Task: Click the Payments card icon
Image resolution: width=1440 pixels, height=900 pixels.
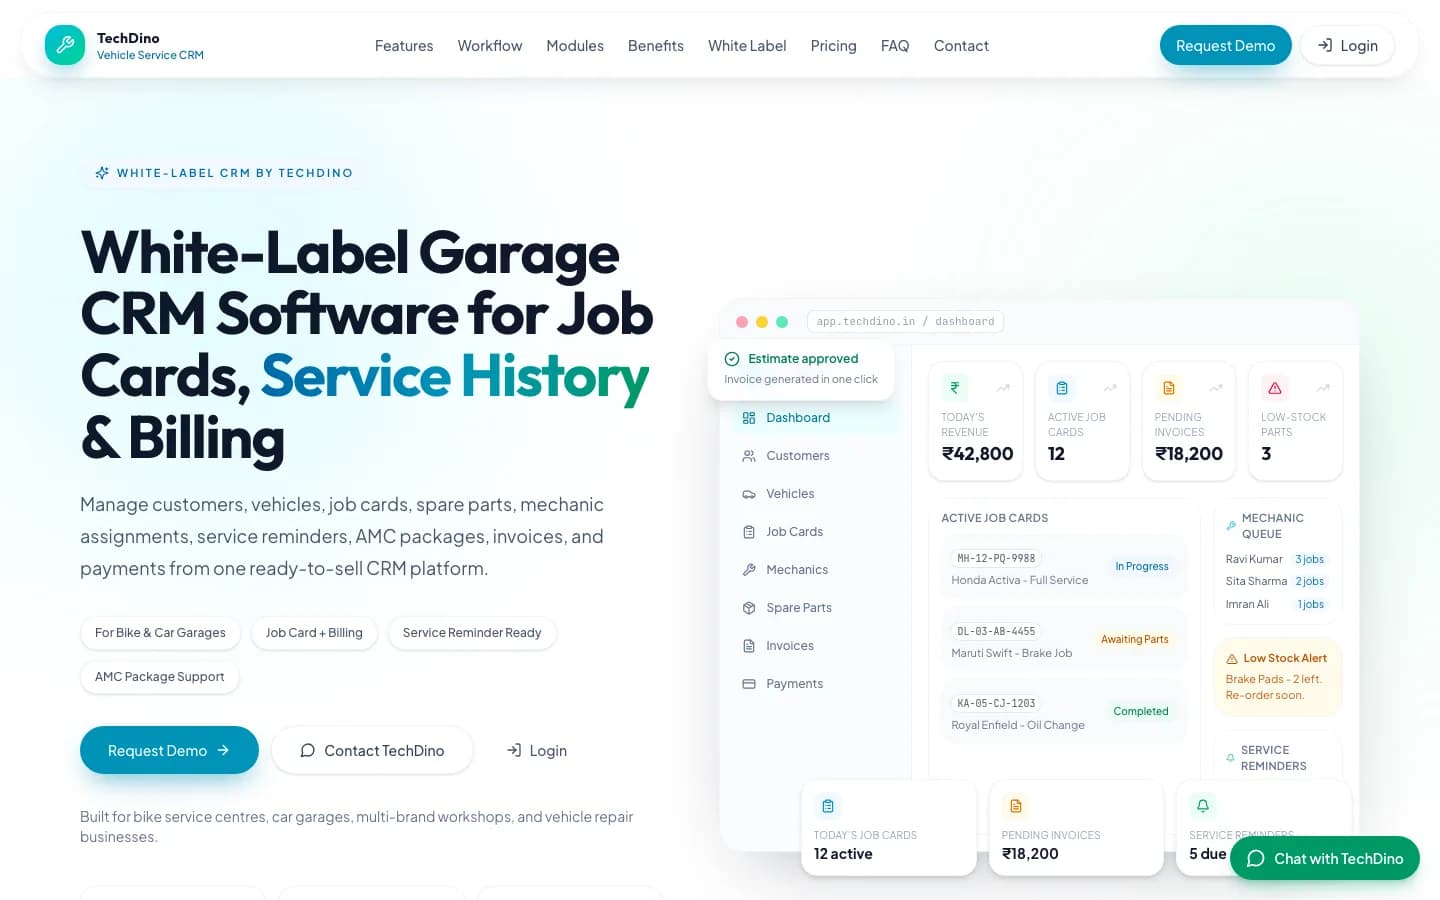Action: (x=749, y=684)
